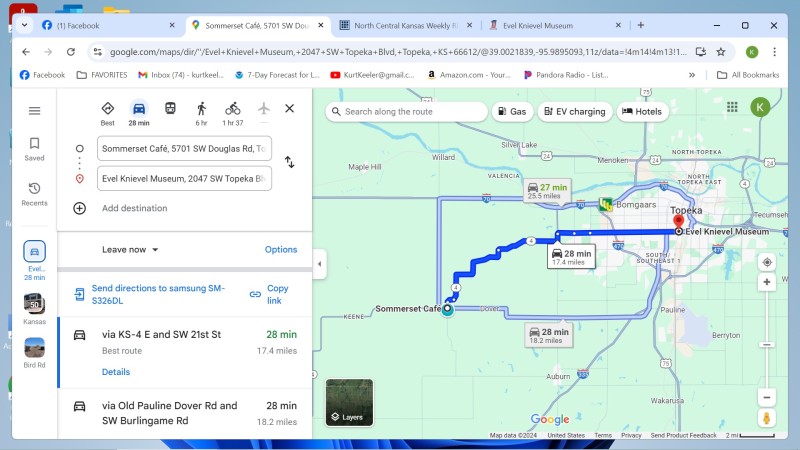Collapse the side panel with arrow
This screenshot has width=800, height=450.
coord(319,264)
